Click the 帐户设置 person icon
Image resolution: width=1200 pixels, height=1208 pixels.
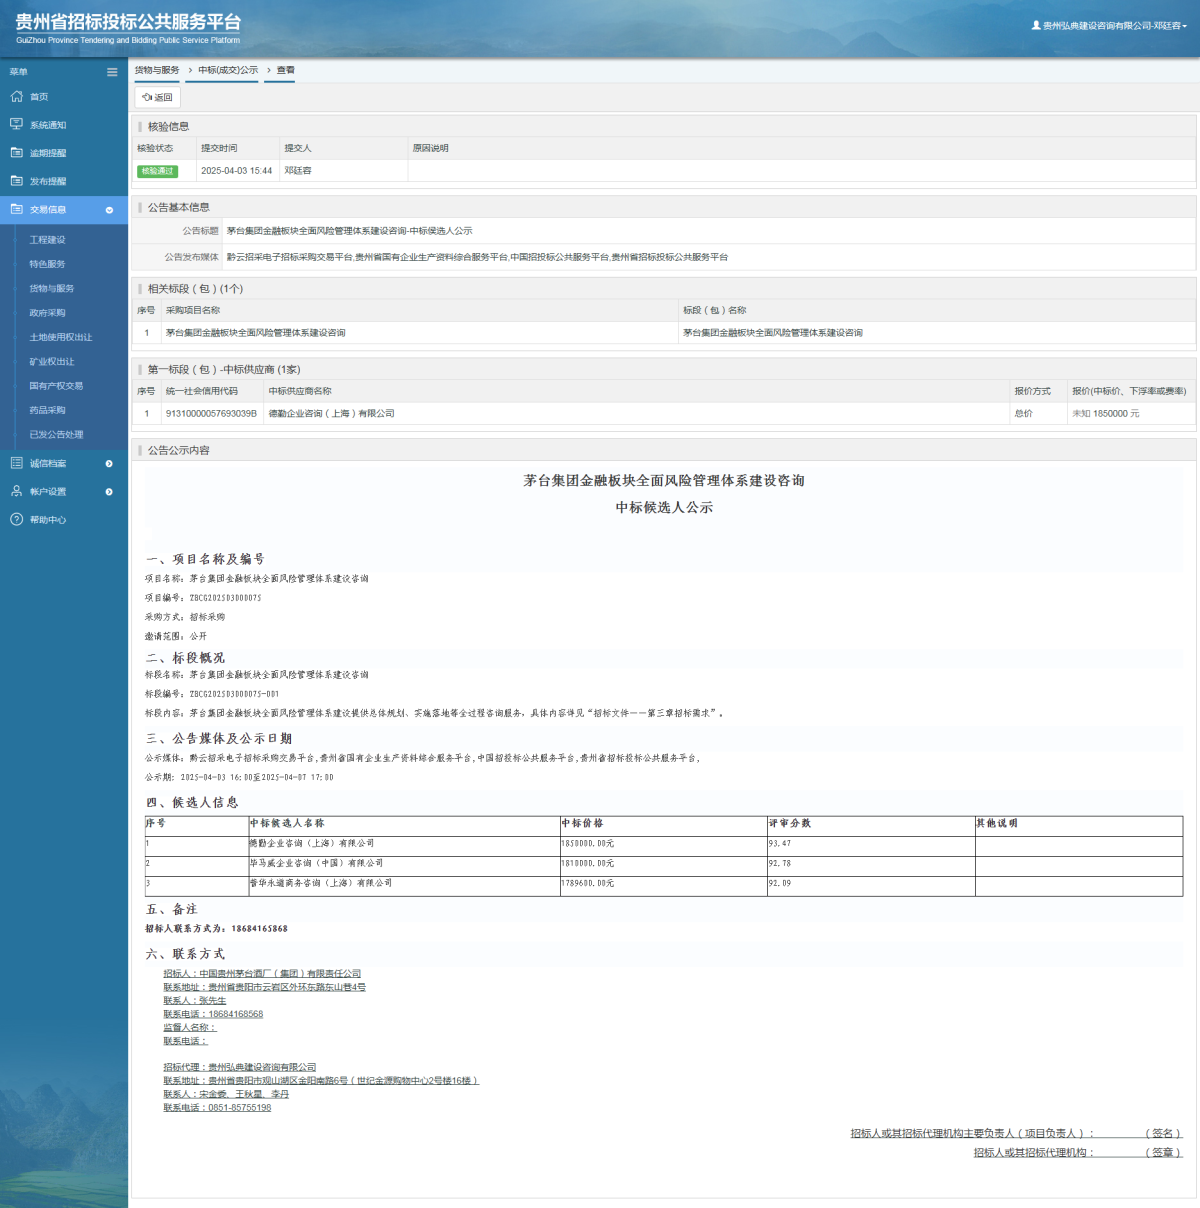pos(16,491)
